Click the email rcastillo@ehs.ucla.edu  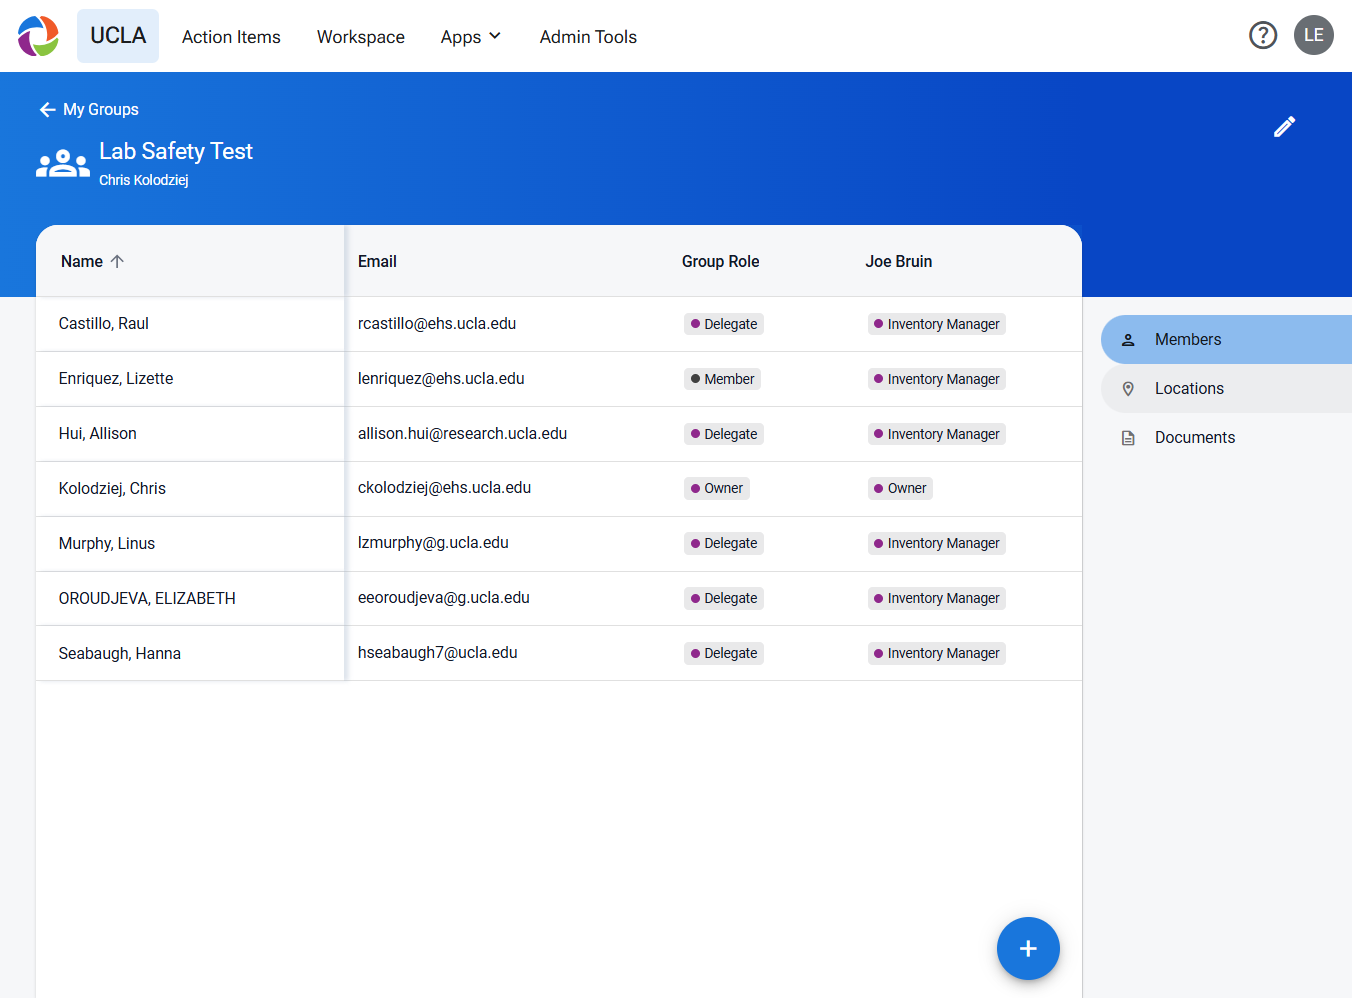[x=437, y=324]
